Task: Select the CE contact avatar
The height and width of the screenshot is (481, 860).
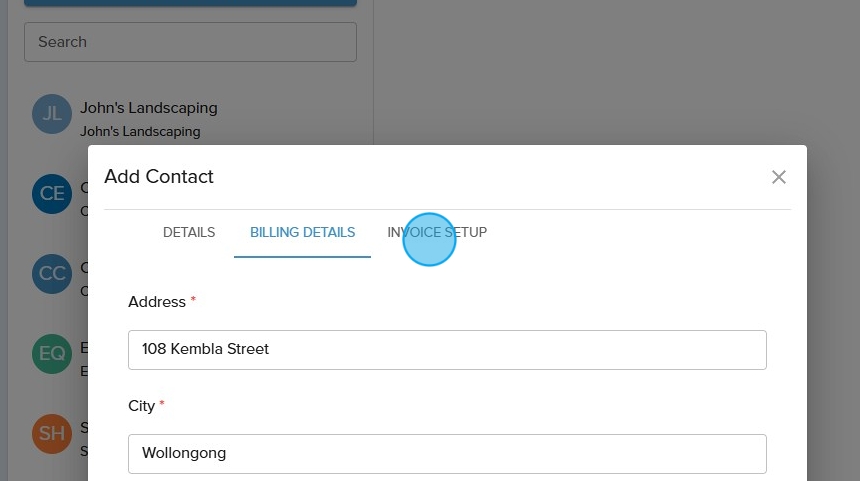Action: (52, 194)
